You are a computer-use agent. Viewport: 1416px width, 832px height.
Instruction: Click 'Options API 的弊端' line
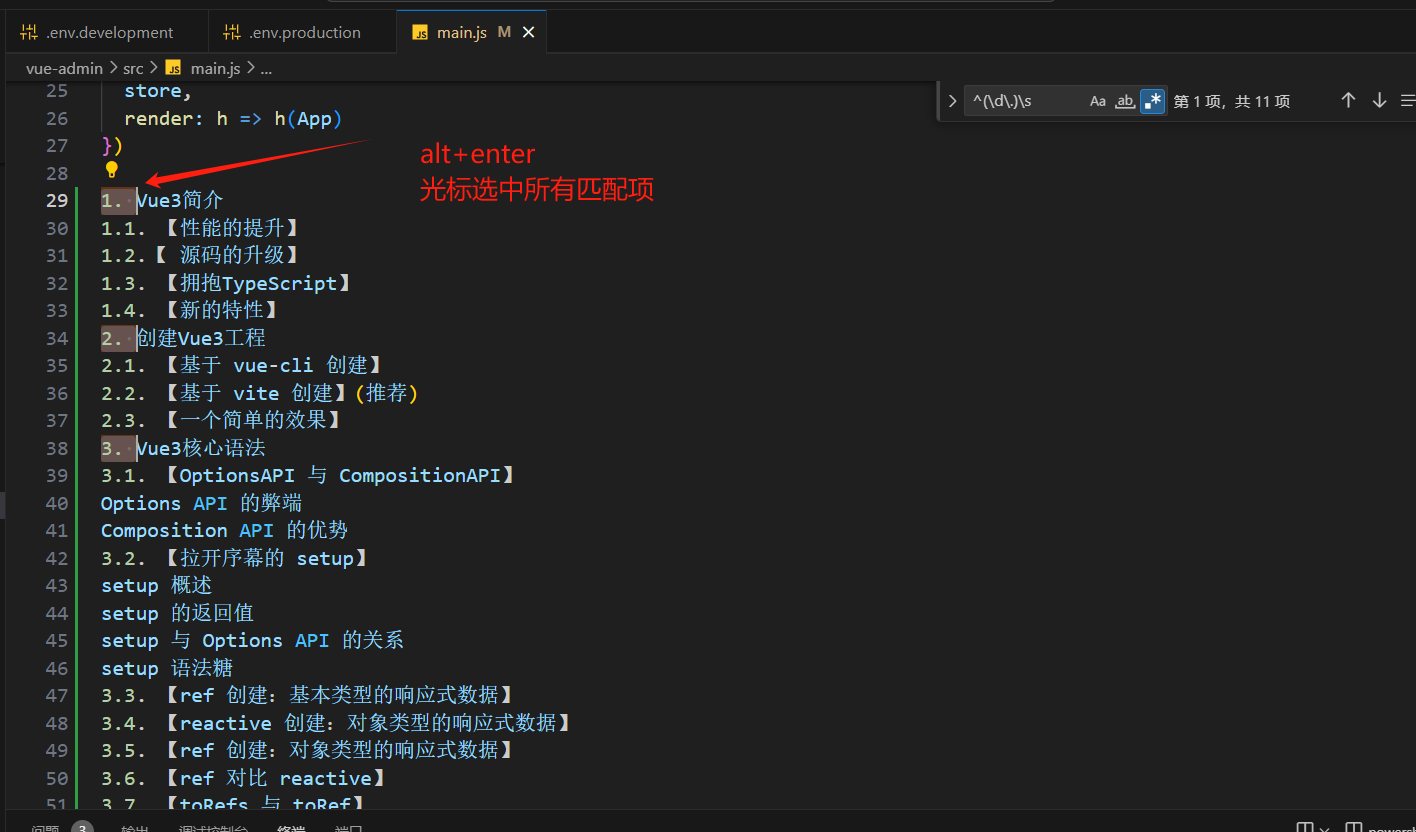click(x=201, y=503)
